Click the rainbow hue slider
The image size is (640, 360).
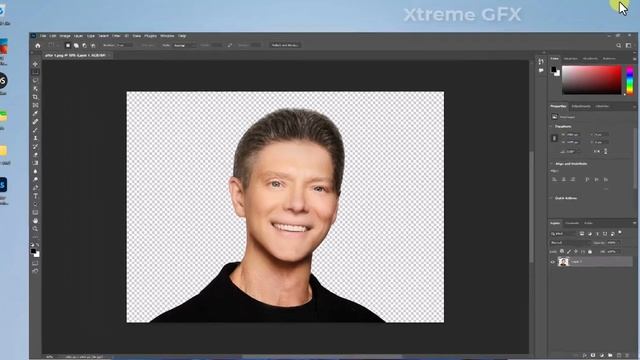click(630, 80)
